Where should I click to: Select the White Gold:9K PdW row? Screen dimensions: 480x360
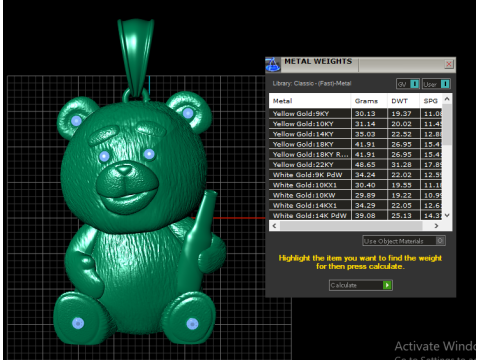pyautogui.click(x=355, y=175)
